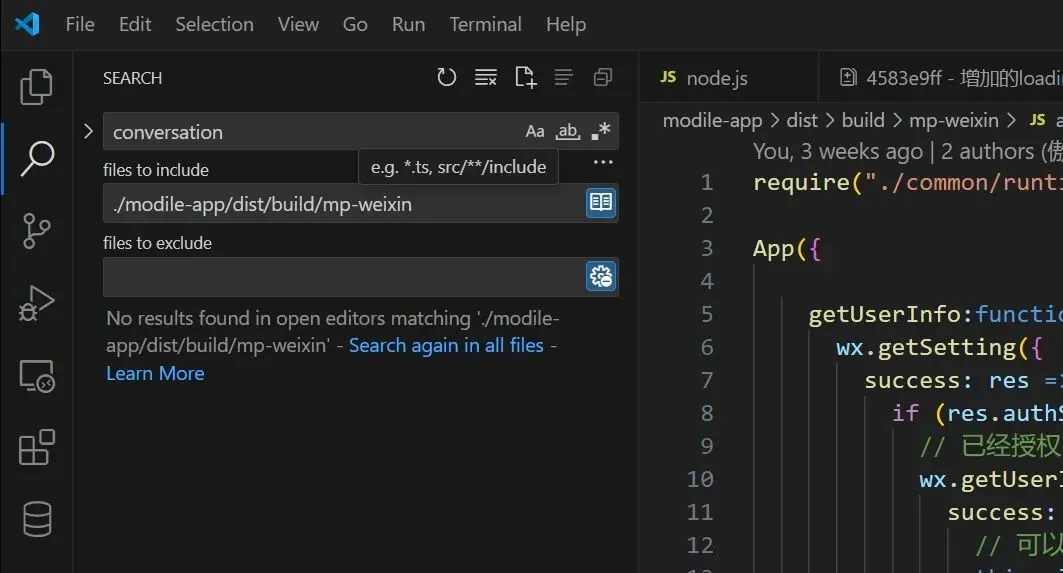This screenshot has height=573, width=1063.
Task: Open the Explorer view in activity bar
Action: (36, 87)
